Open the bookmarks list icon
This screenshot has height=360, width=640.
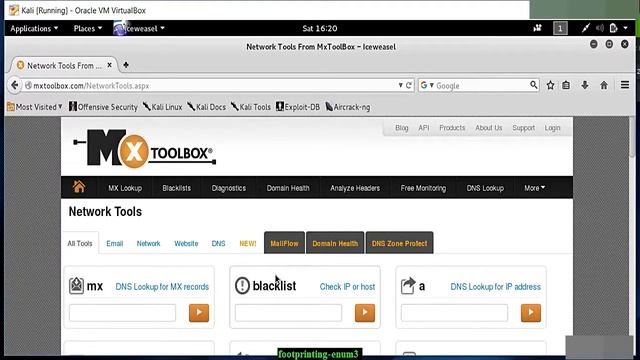click(566, 85)
